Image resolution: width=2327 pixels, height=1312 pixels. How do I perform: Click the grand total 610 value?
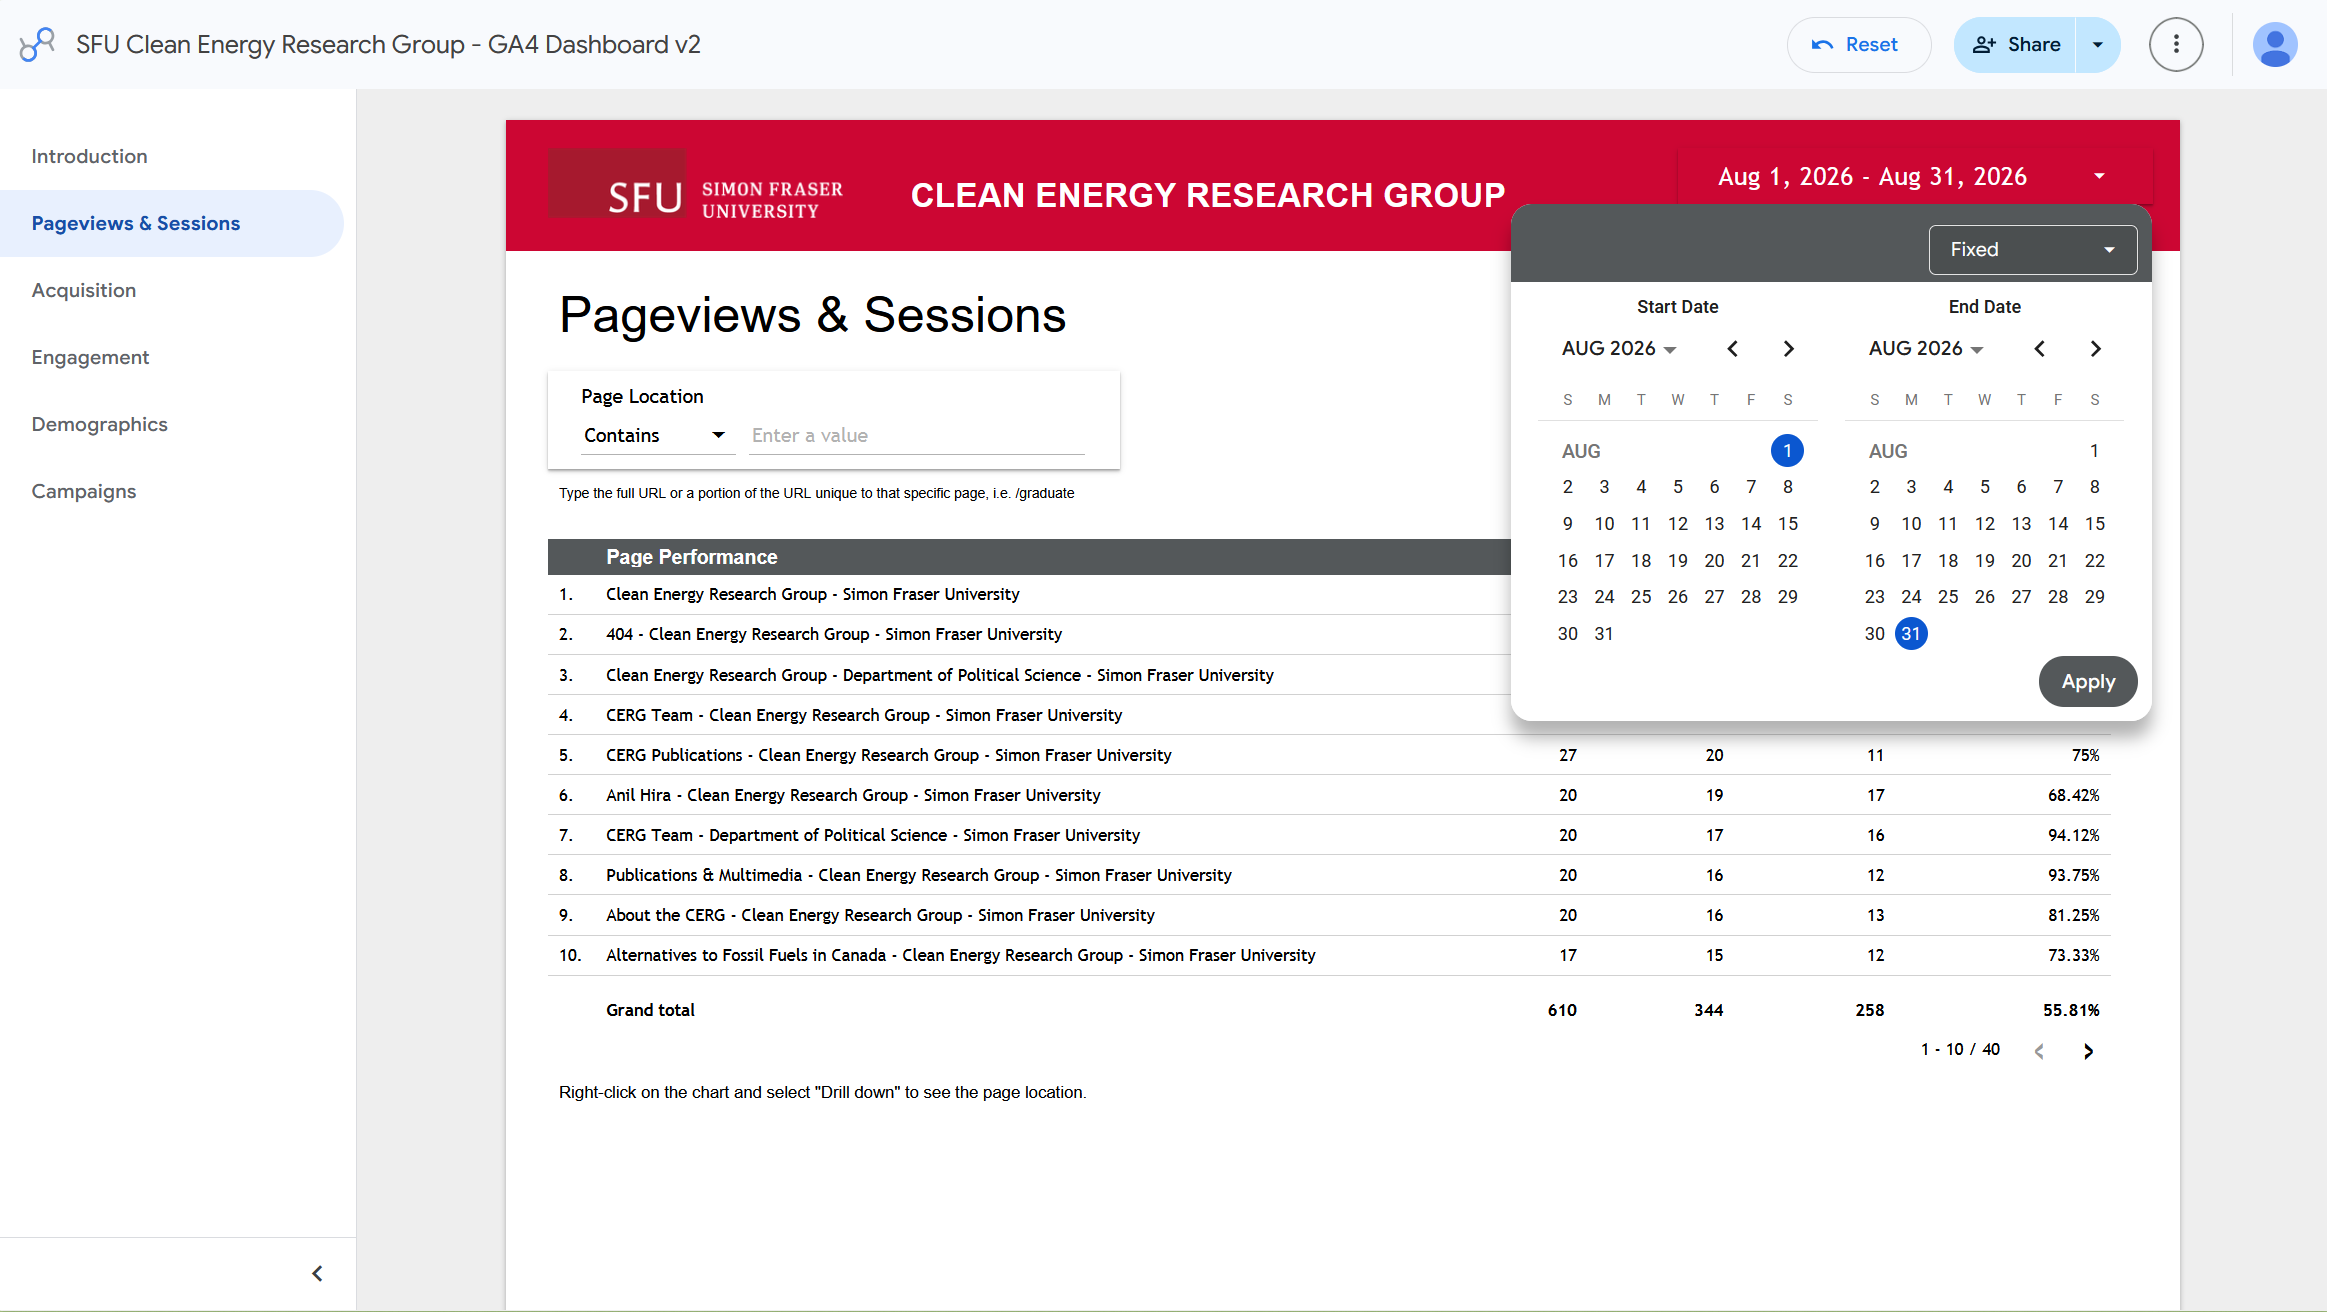(x=1562, y=1010)
